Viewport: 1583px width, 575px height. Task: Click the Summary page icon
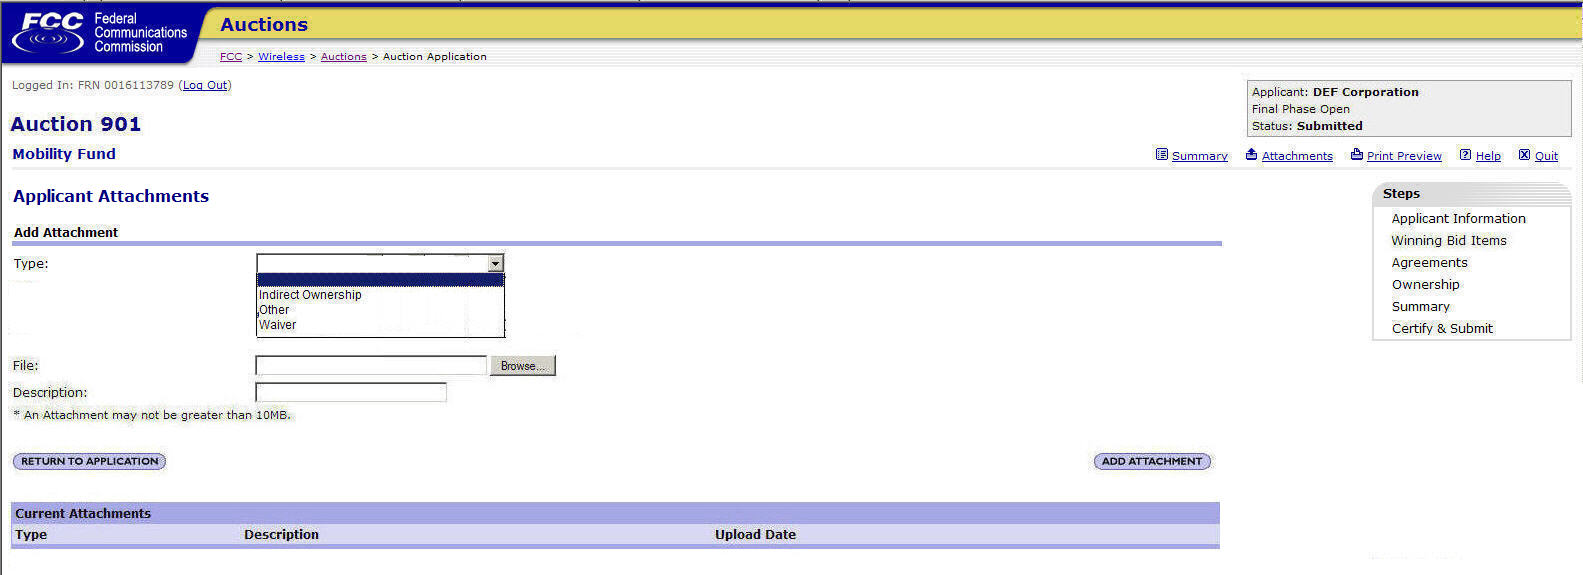tap(1161, 155)
